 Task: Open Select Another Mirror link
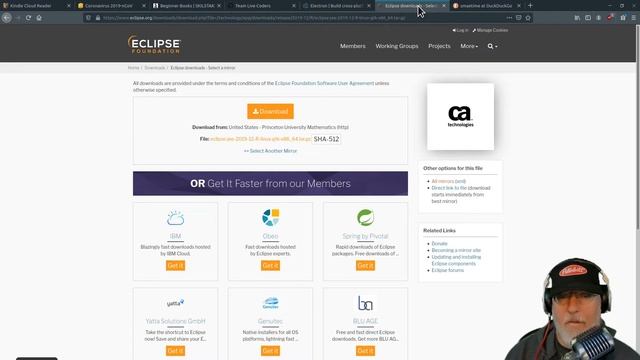[270, 151]
